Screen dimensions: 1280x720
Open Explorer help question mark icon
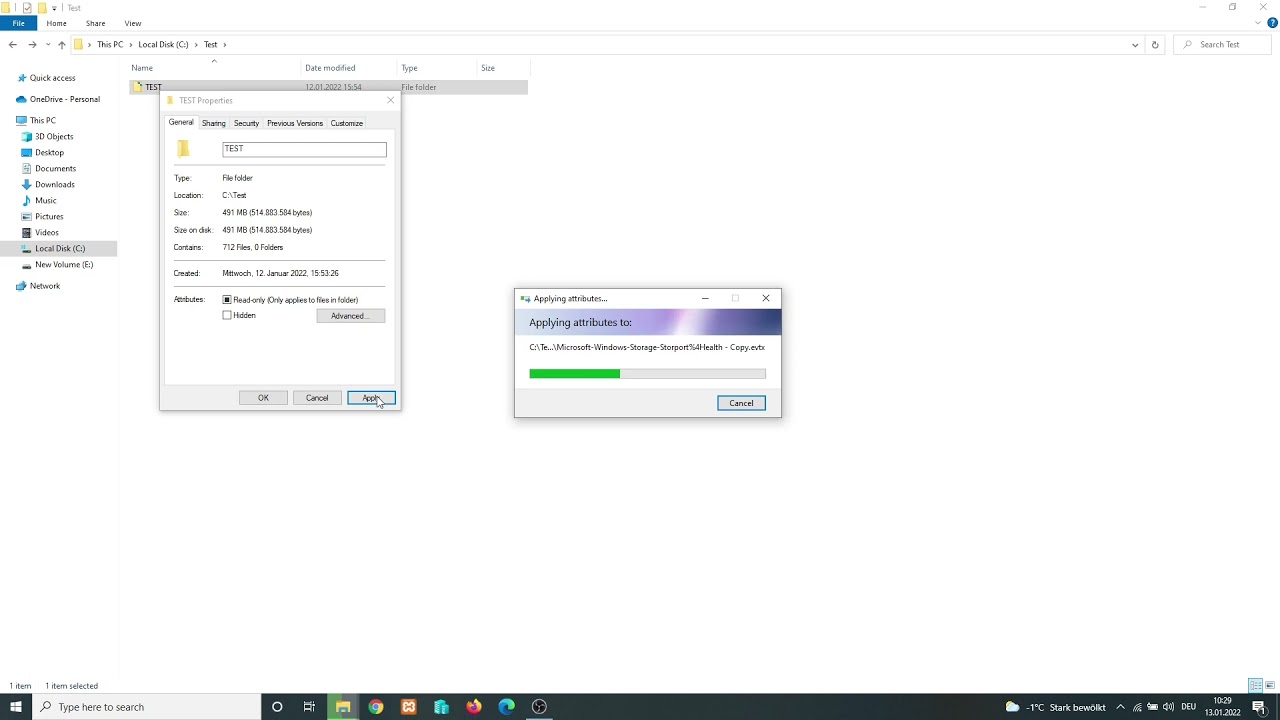tap(1272, 23)
